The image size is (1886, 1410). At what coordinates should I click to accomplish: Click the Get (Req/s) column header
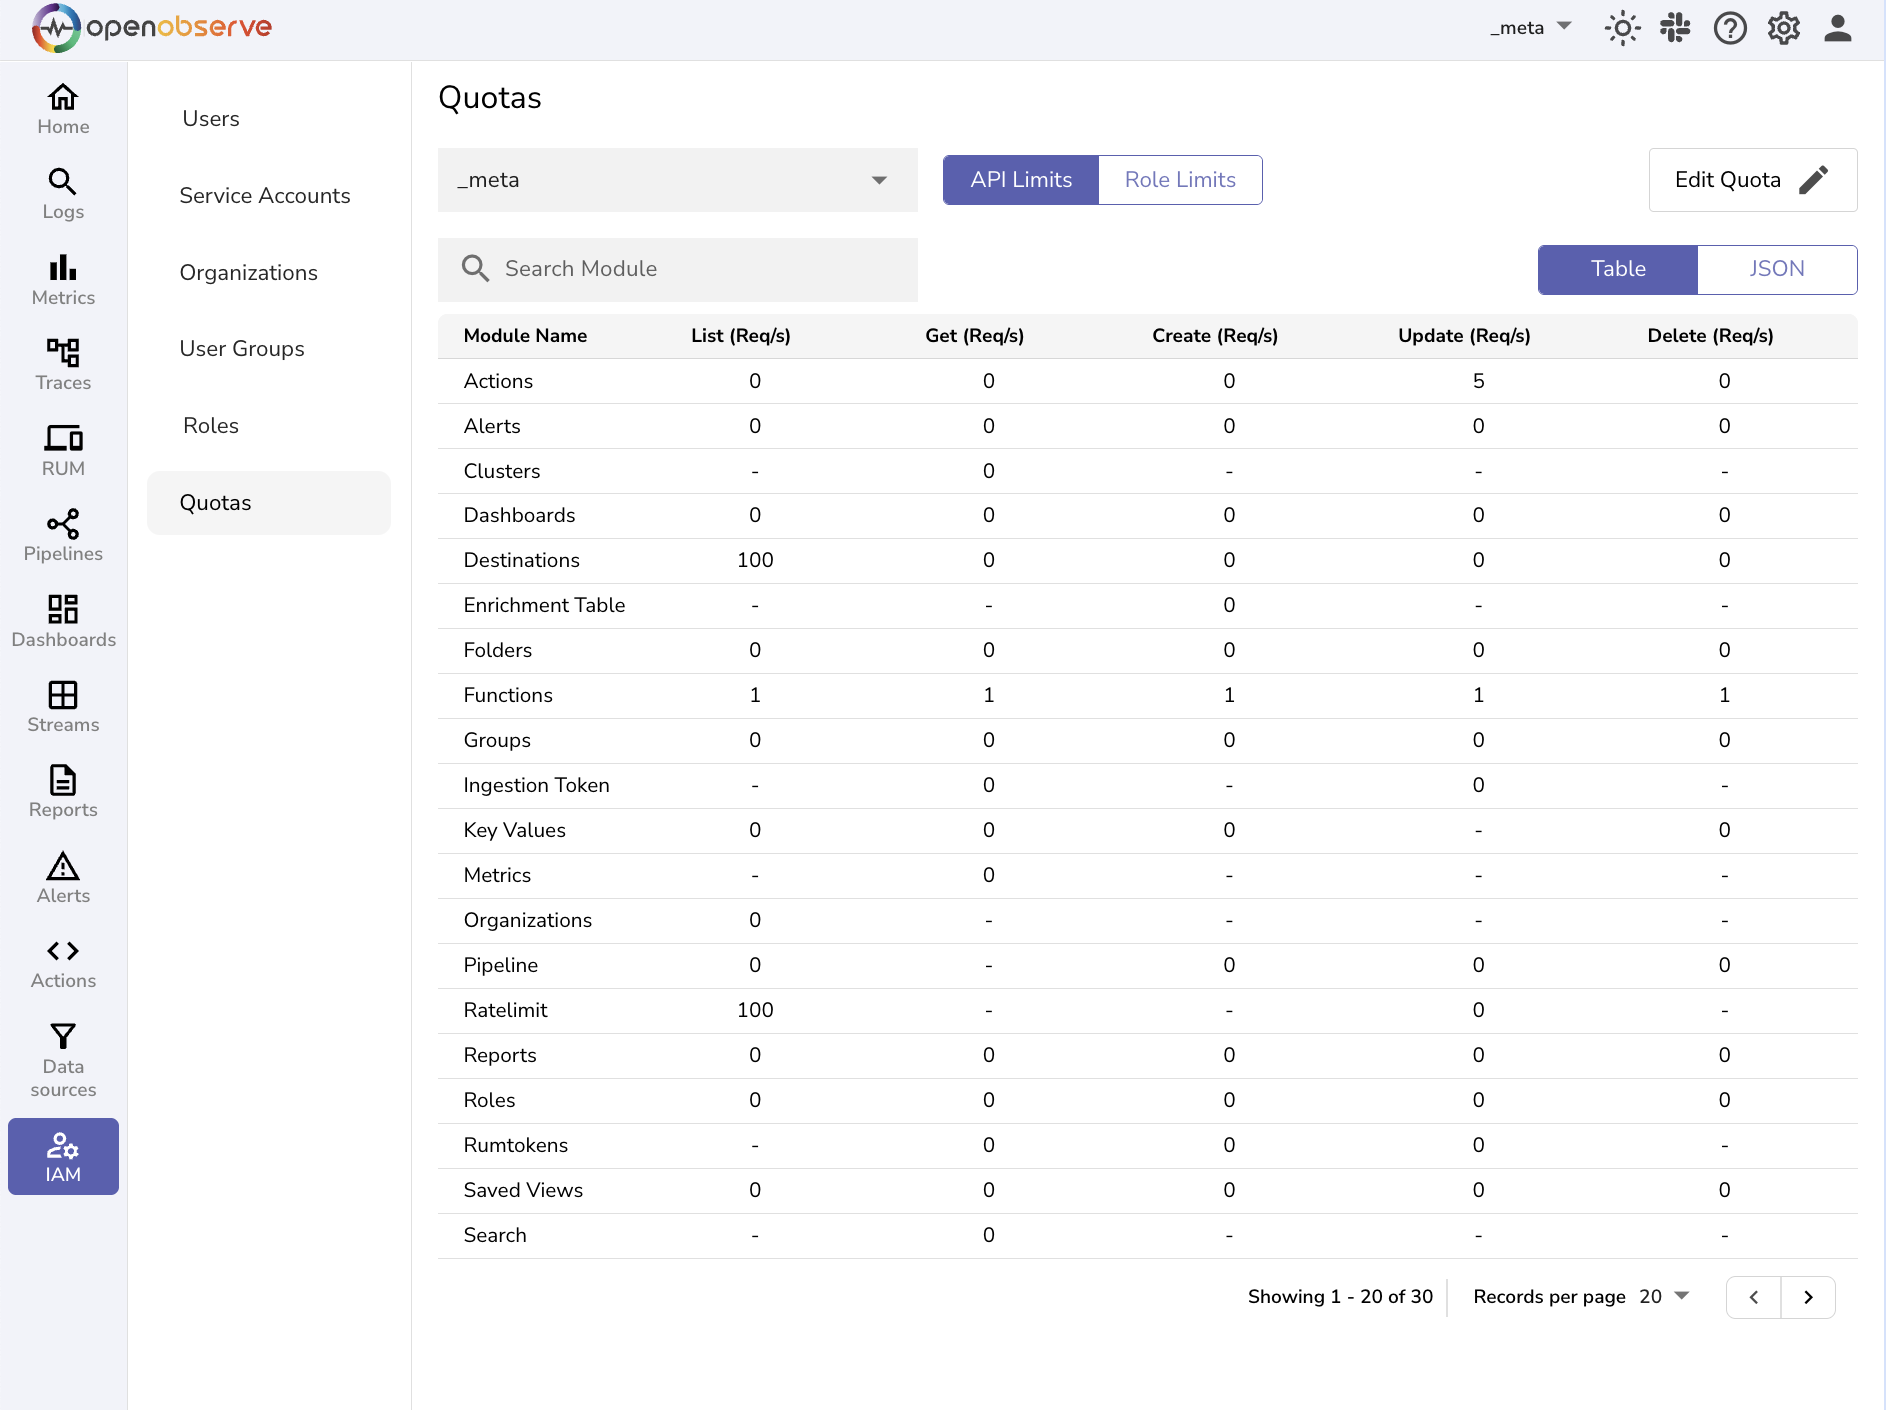[975, 336]
